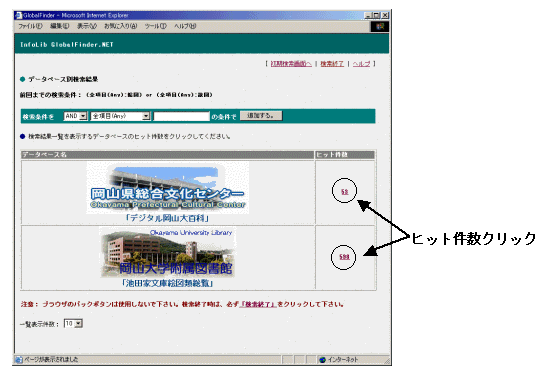Open the 表示(V) menu
Screen dimensions: 550x377
tap(87, 26)
